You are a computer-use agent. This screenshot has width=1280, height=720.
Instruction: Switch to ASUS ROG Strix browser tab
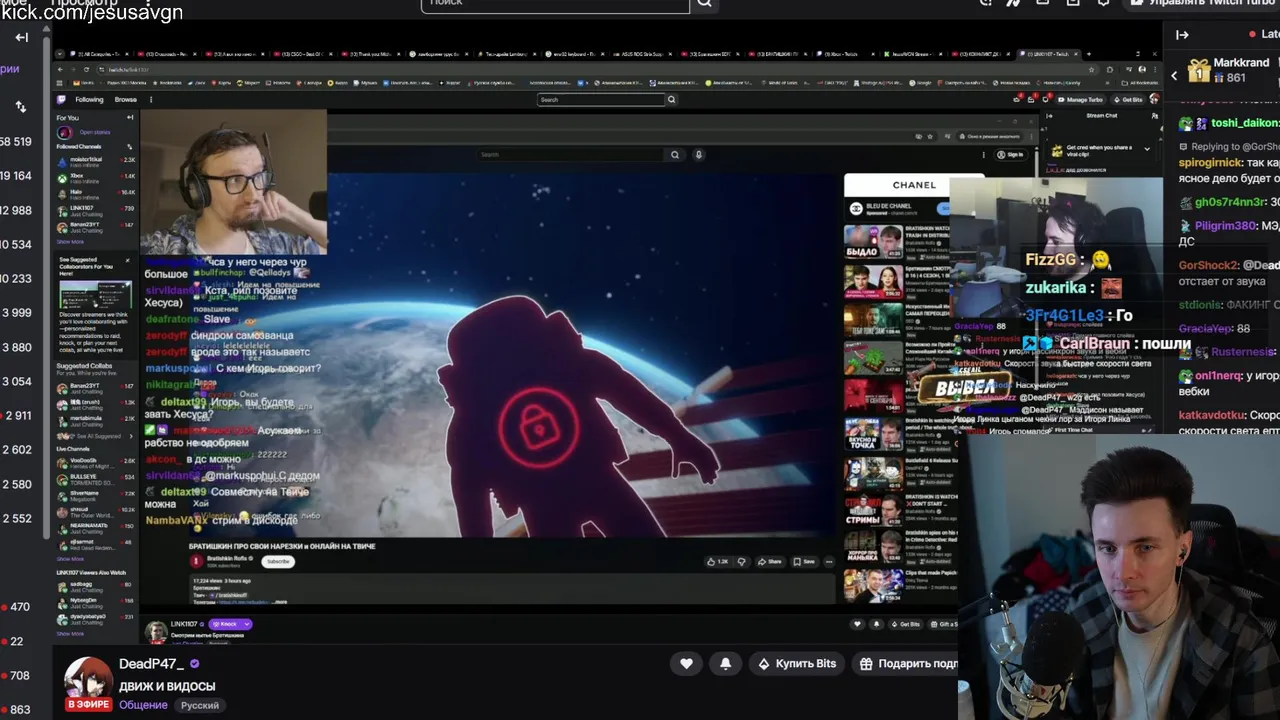point(643,54)
